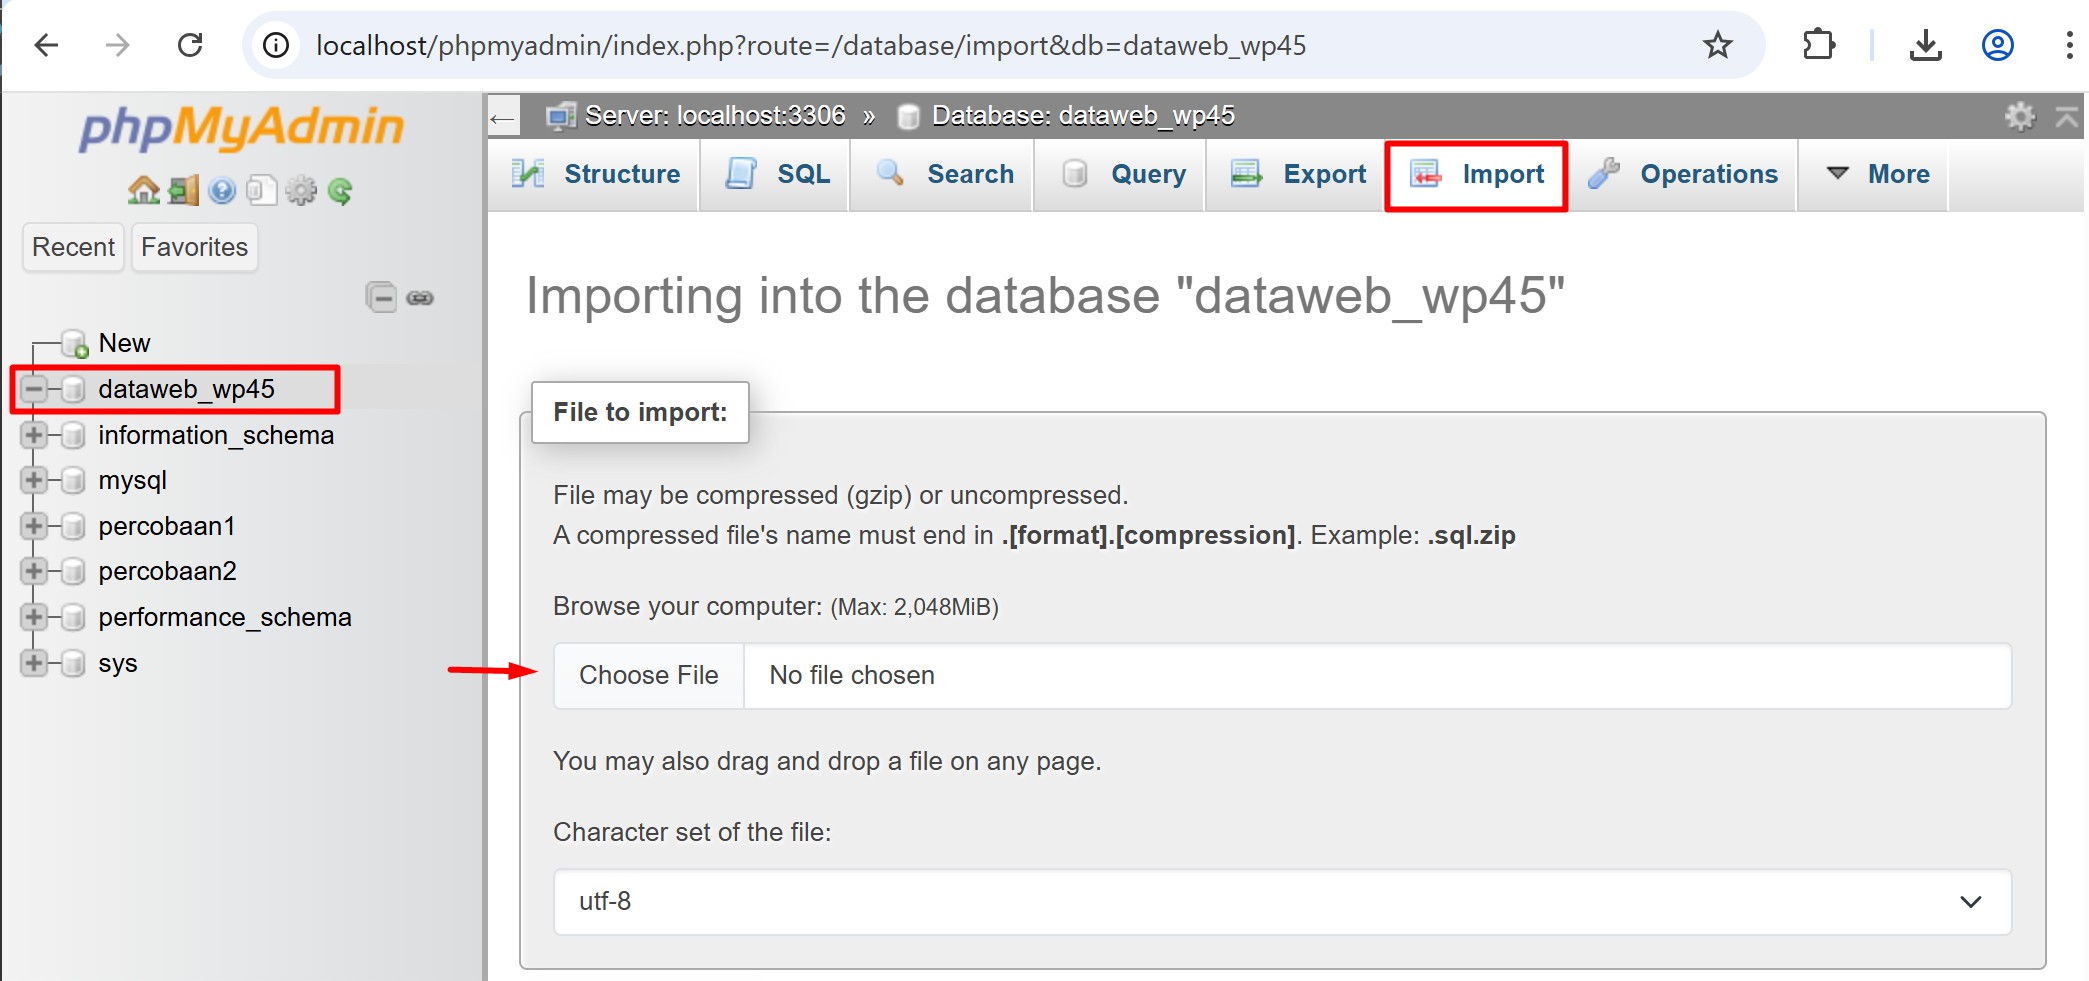Switch to the Structure tab

pos(597,174)
